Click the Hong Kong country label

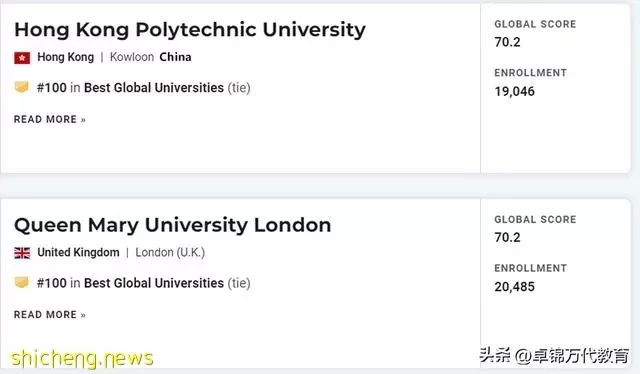click(x=66, y=57)
